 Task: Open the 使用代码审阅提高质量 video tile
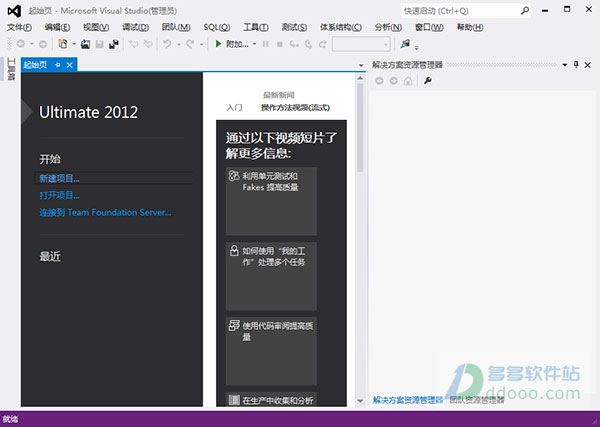tap(271, 351)
